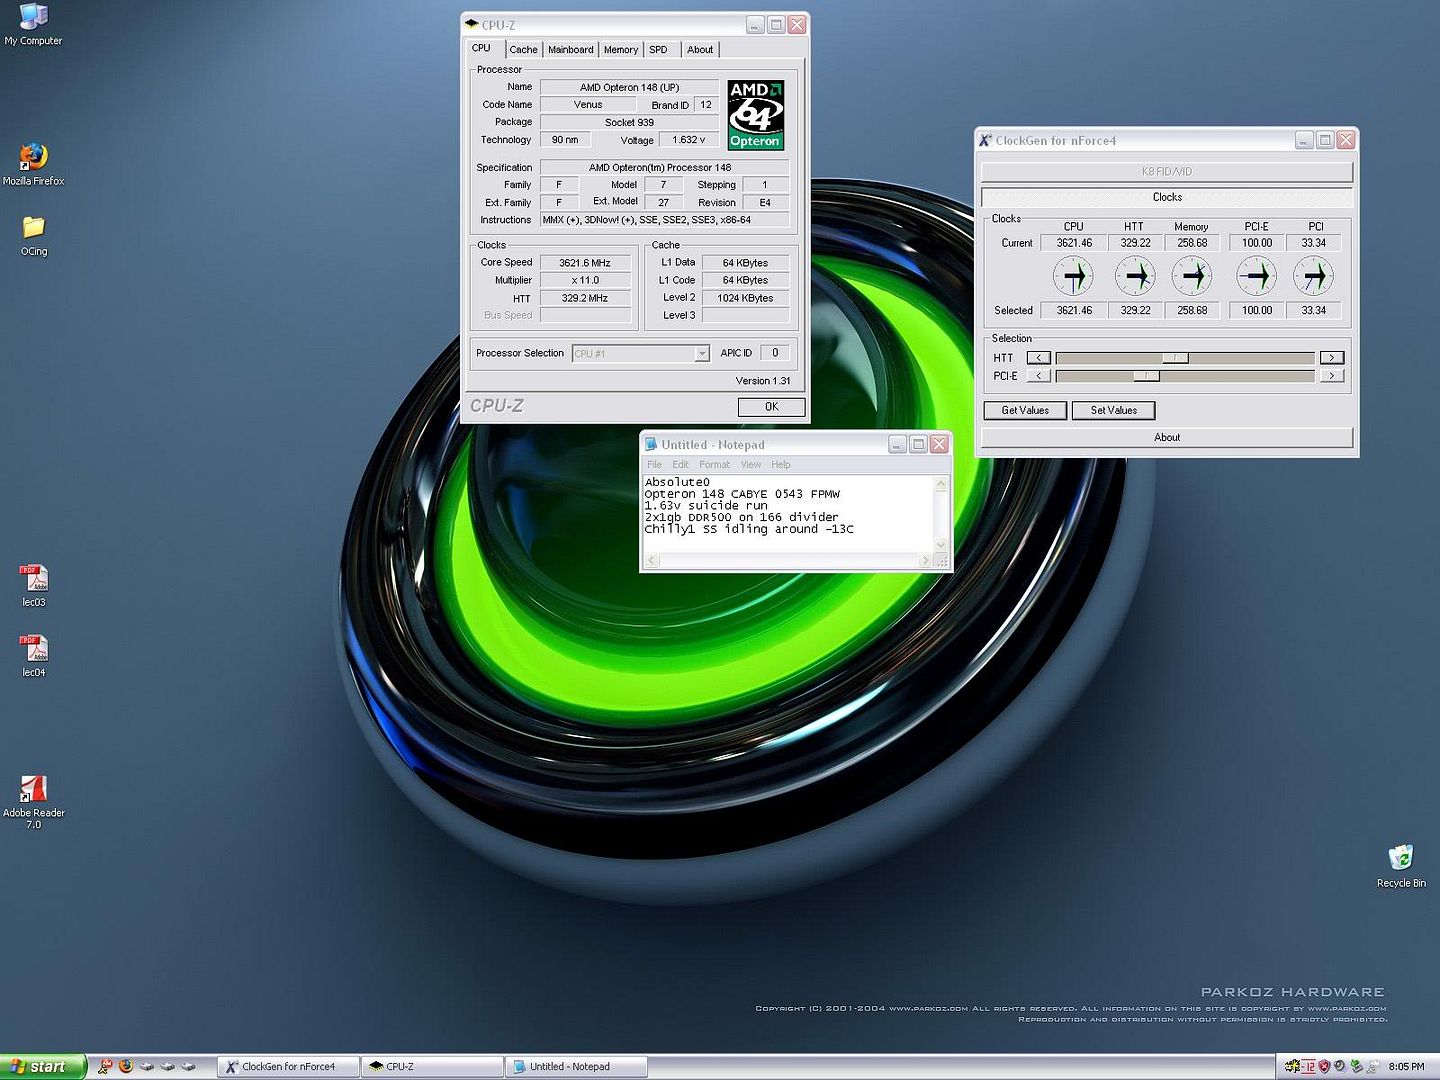Click ClockGen title bar X icon
Viewport: 1440px width, 1080px height.
(985, 140)
